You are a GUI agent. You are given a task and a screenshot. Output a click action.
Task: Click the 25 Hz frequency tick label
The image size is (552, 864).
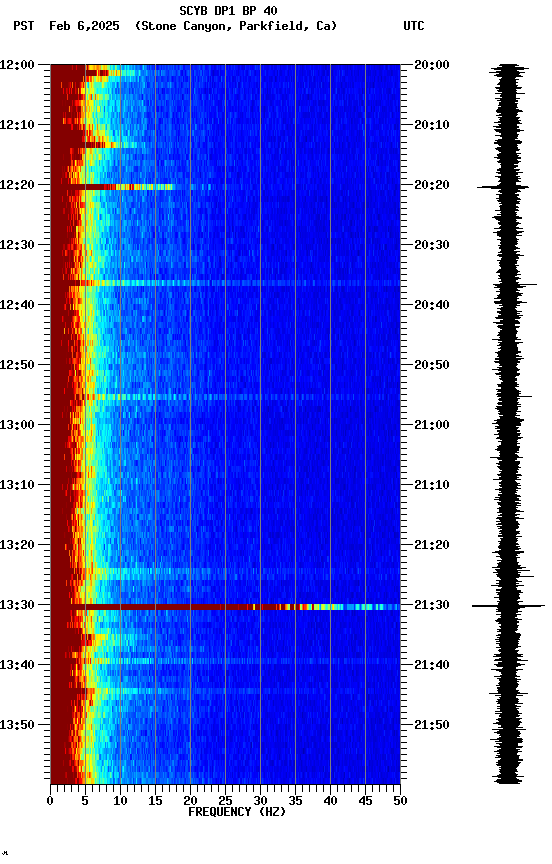coord(225,801)
